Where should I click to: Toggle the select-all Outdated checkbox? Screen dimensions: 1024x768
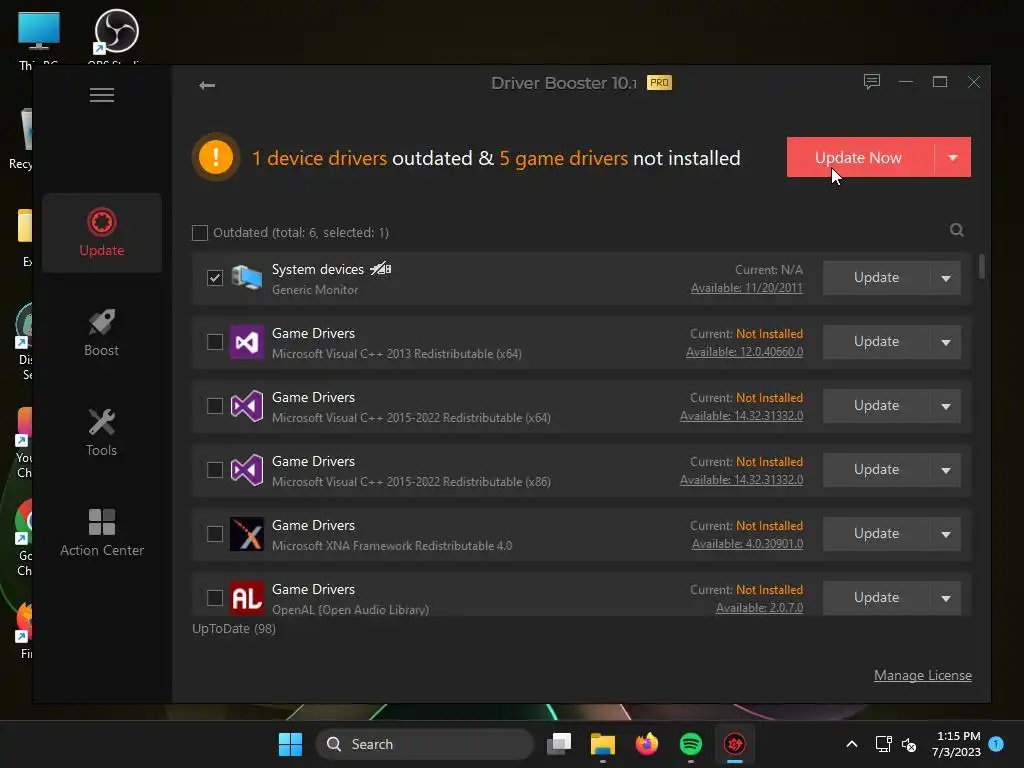[x=200, y=232]
